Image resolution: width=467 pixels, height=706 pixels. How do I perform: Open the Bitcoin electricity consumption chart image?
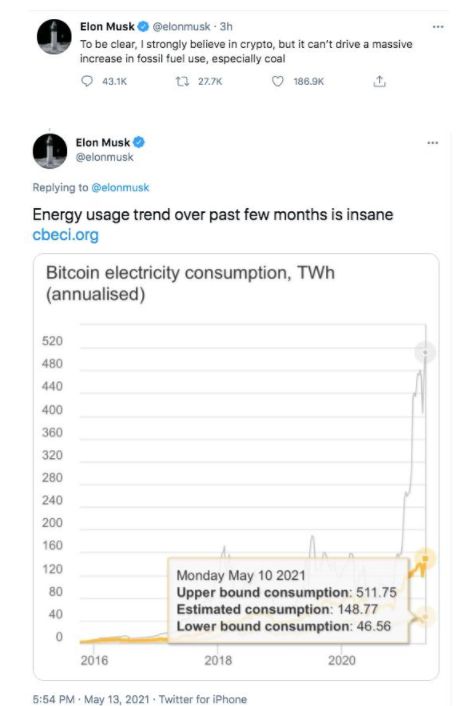point(236,467)
